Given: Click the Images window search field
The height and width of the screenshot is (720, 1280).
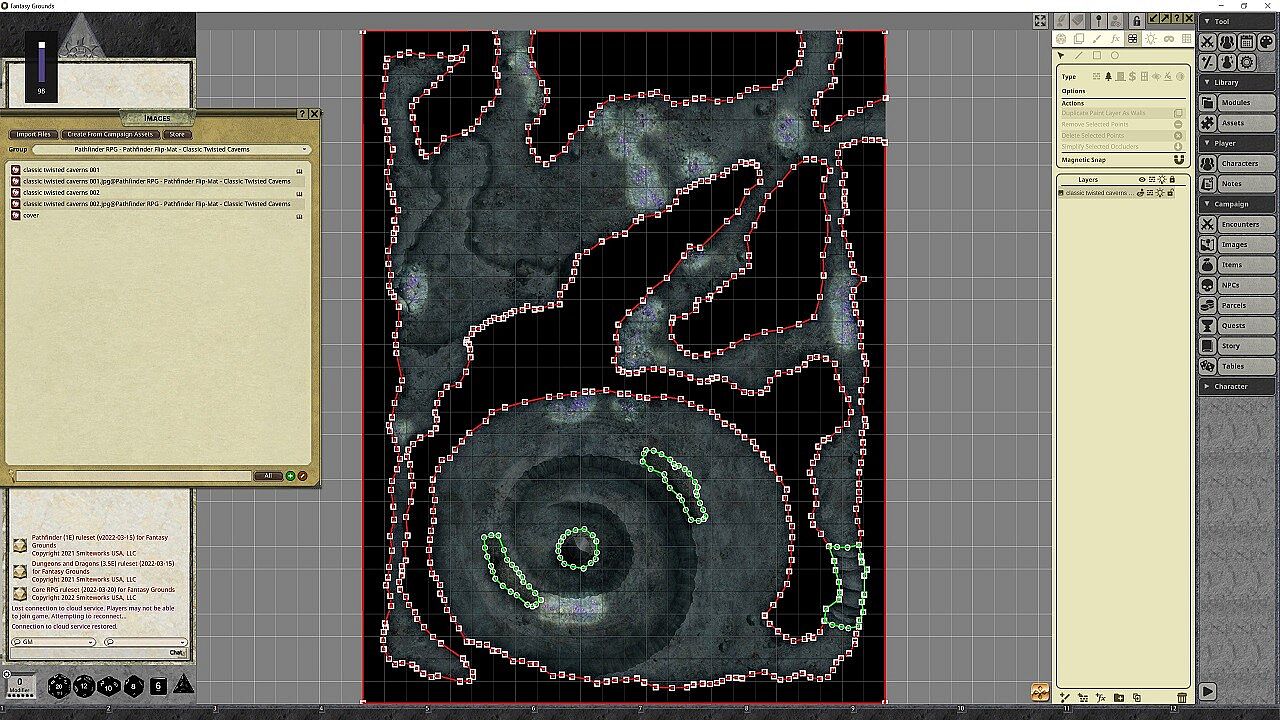Looking at the screenshot, I should 132,476.
